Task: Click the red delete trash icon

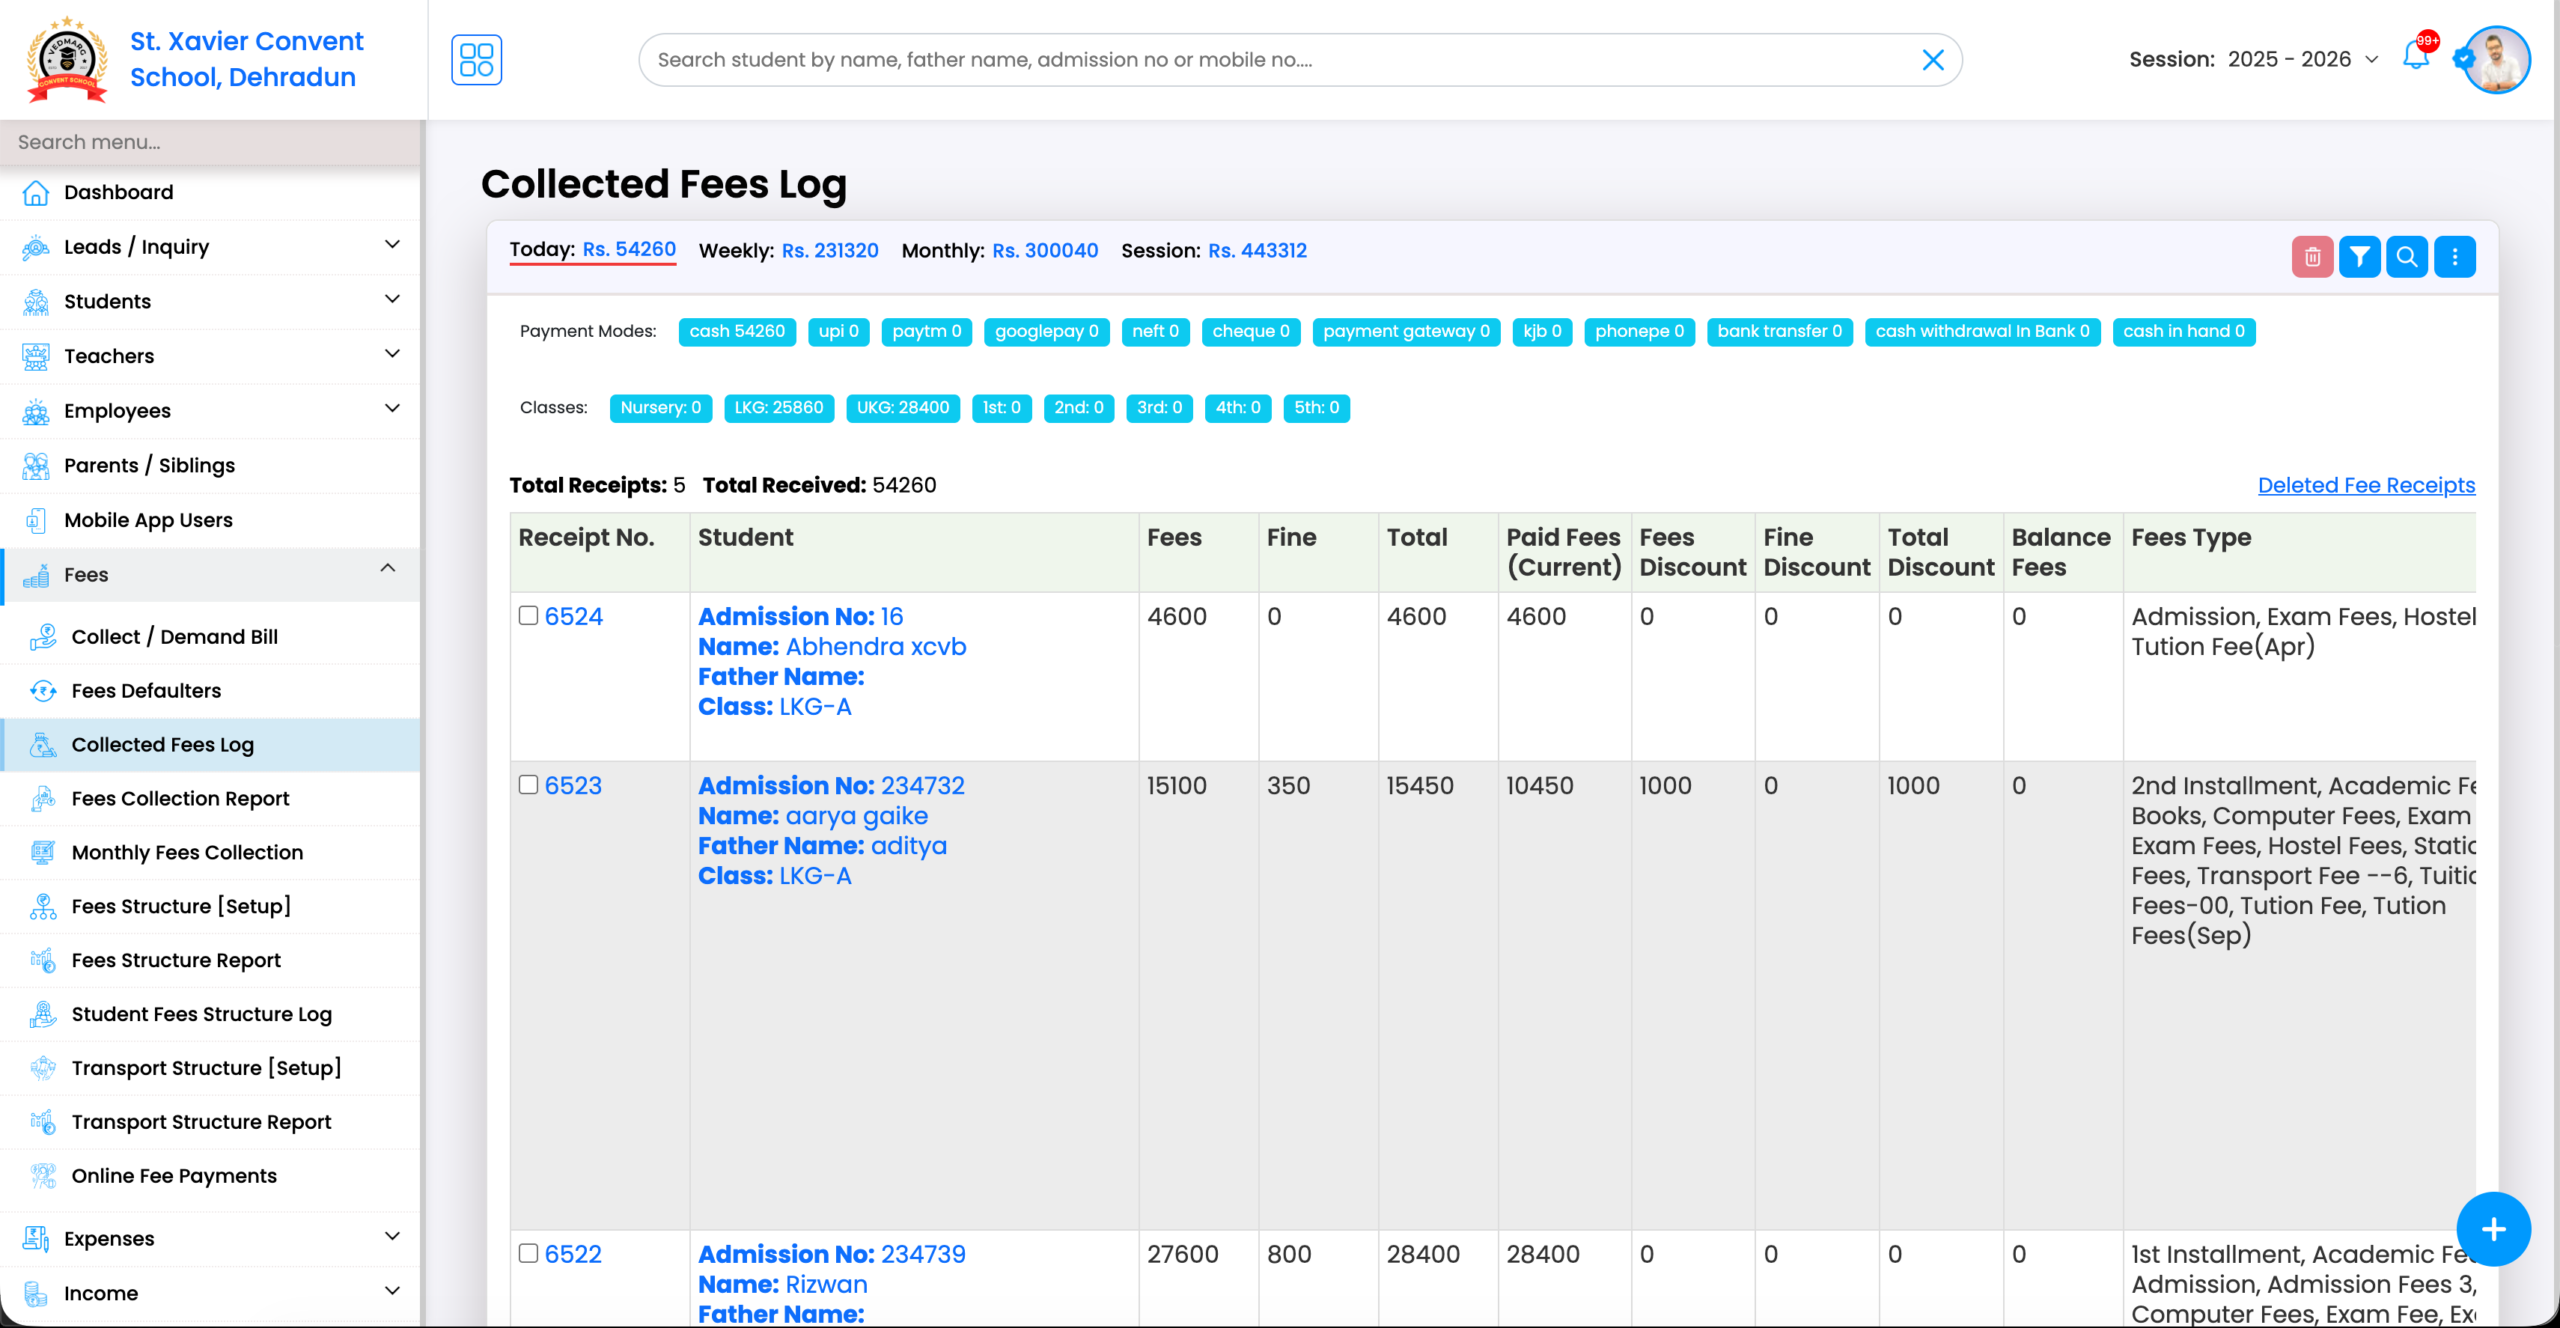Action: click(x=2312, y=257)
